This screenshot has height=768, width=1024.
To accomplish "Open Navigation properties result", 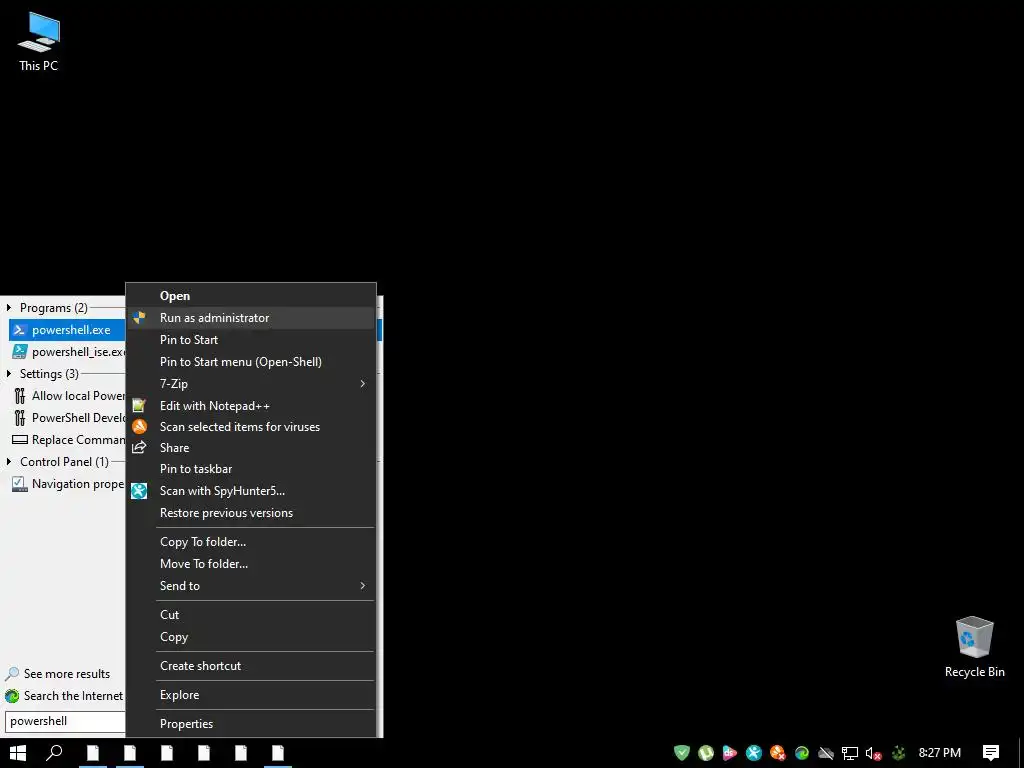I will pos(67,484).
